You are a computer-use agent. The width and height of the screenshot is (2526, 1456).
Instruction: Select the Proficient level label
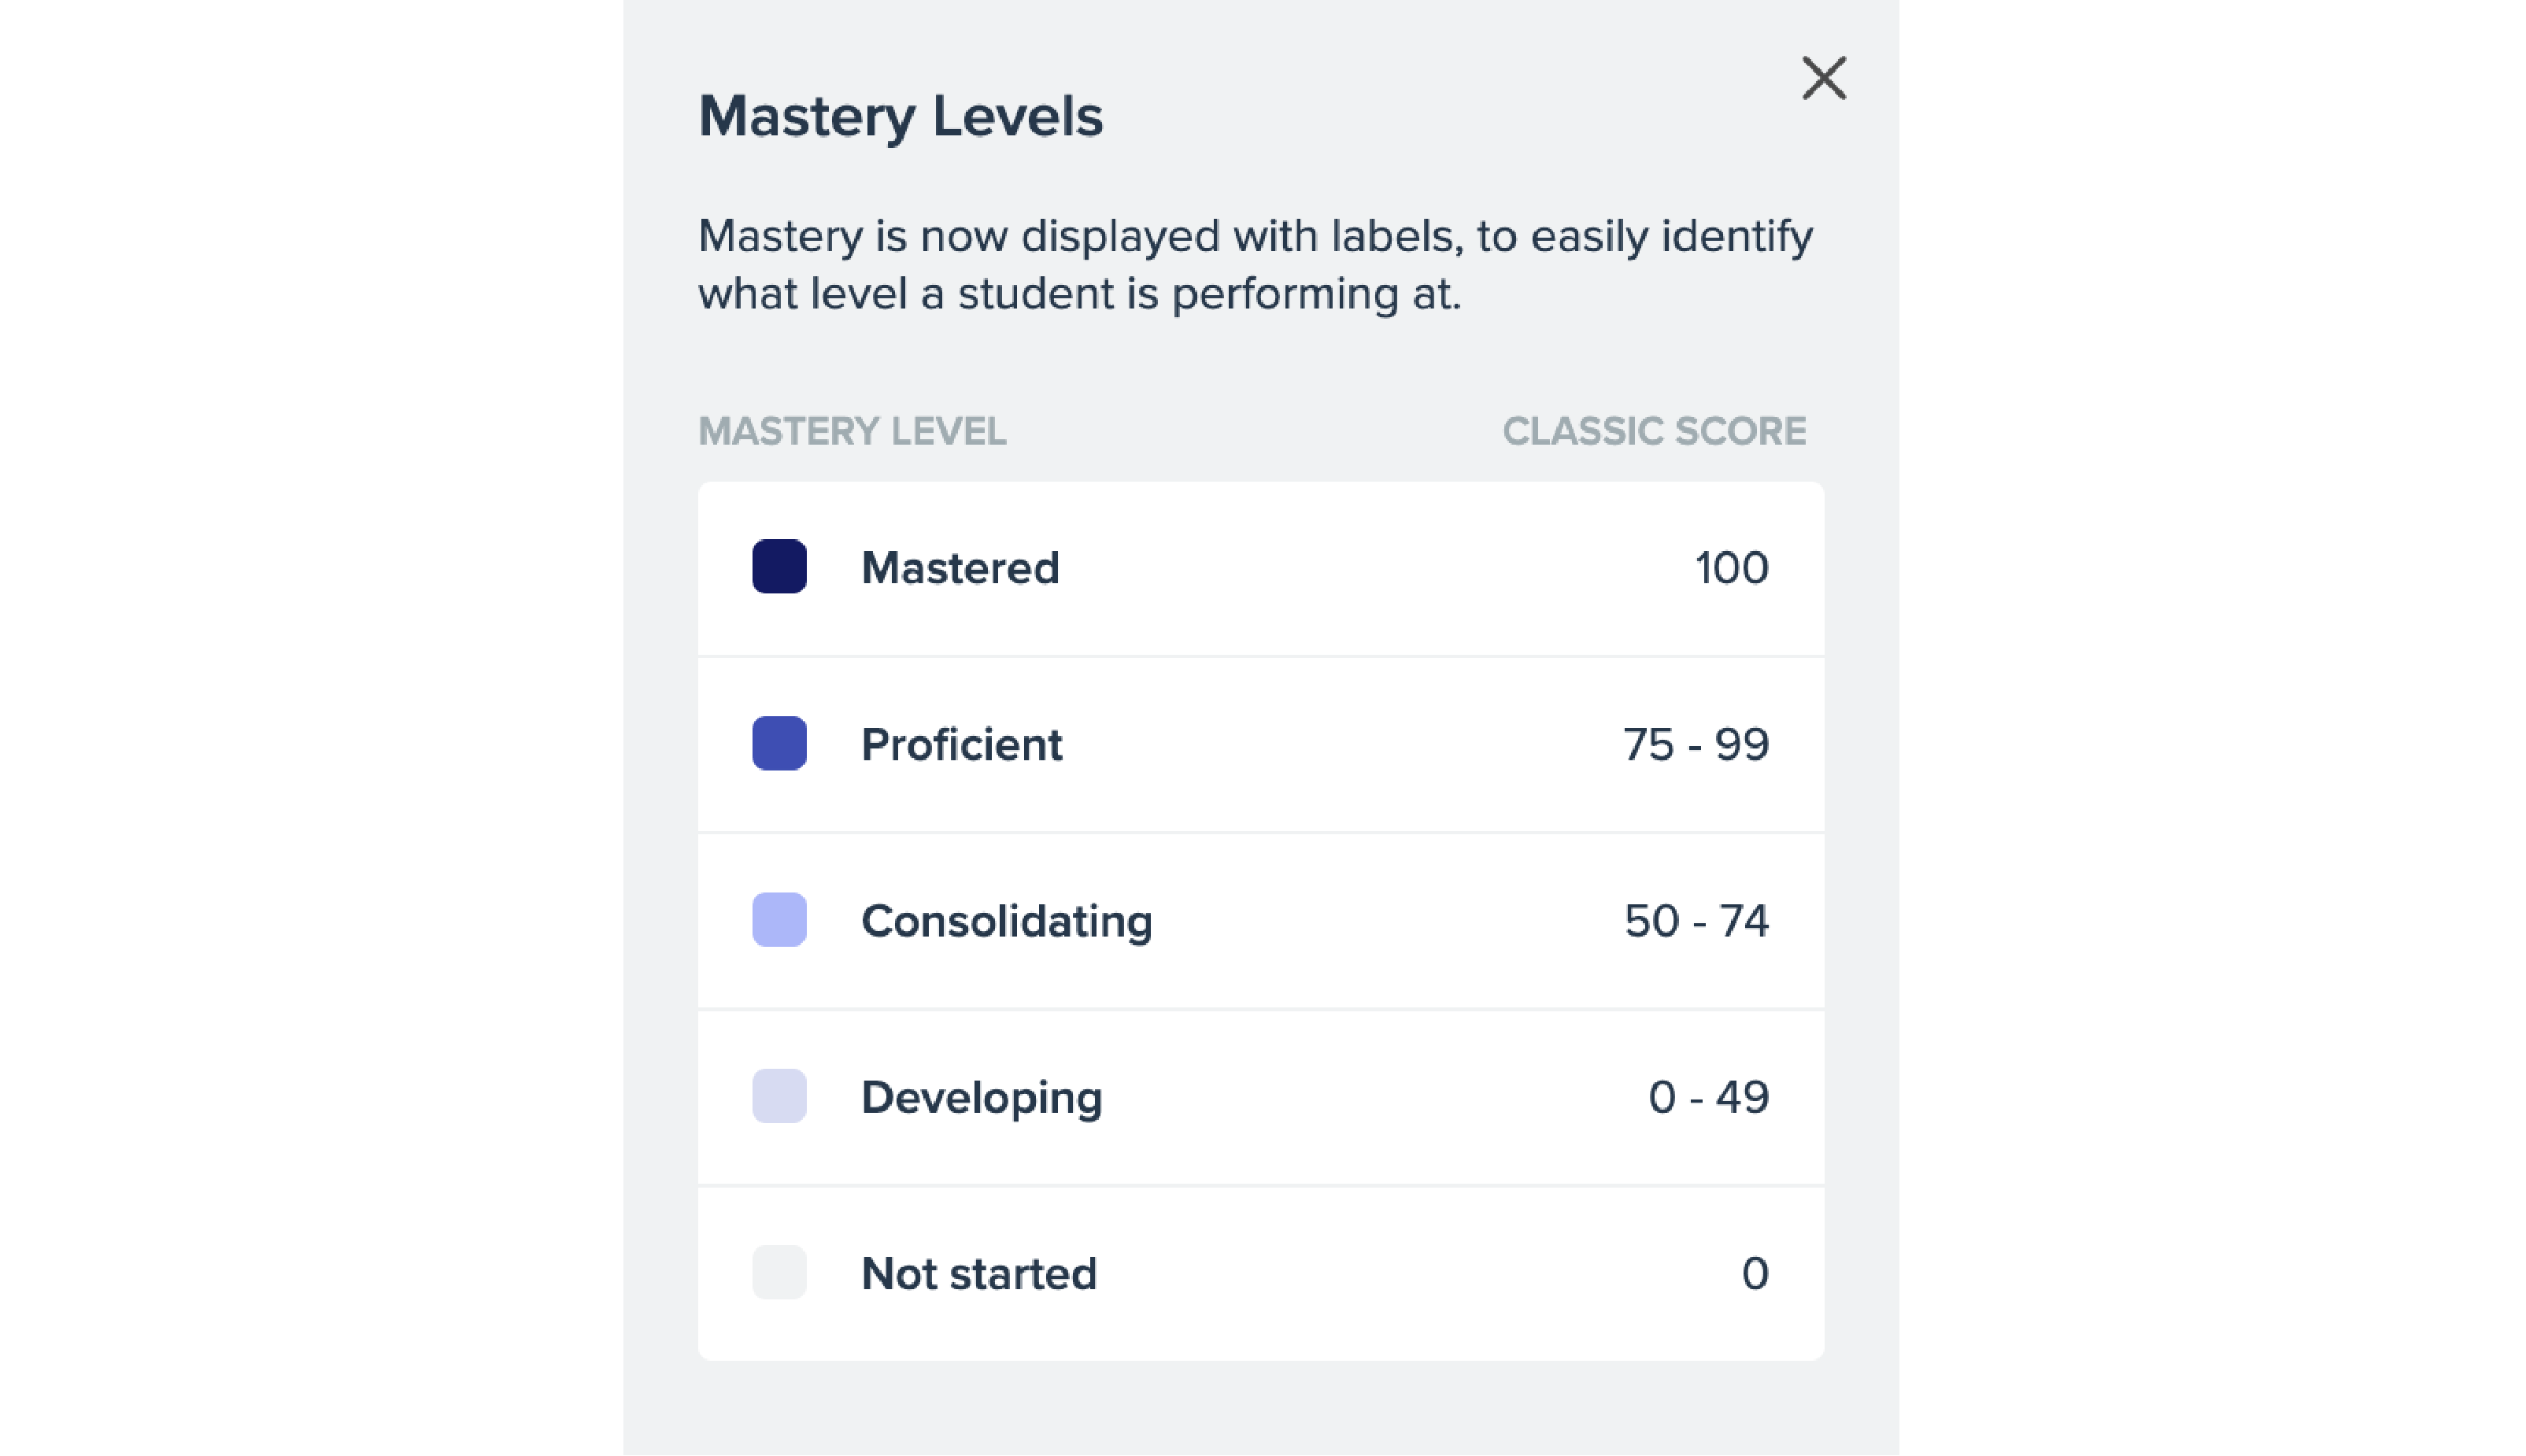[961, 744]
